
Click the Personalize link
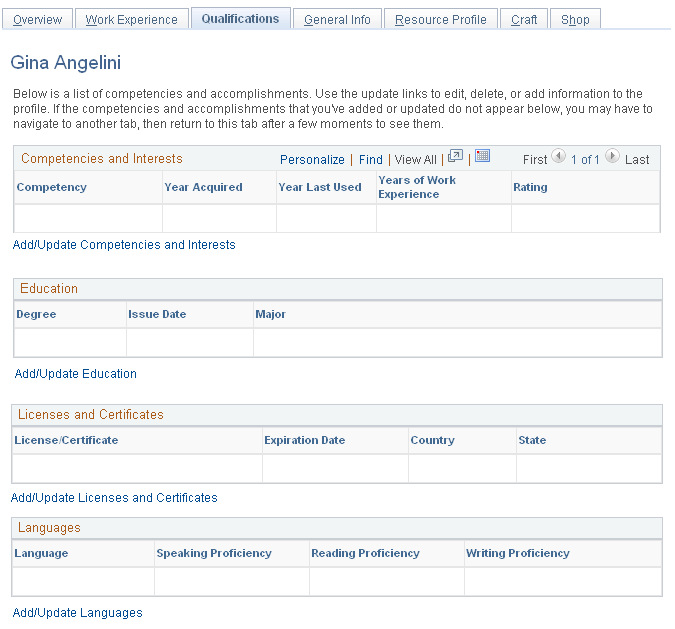click(x=312, y=160)
